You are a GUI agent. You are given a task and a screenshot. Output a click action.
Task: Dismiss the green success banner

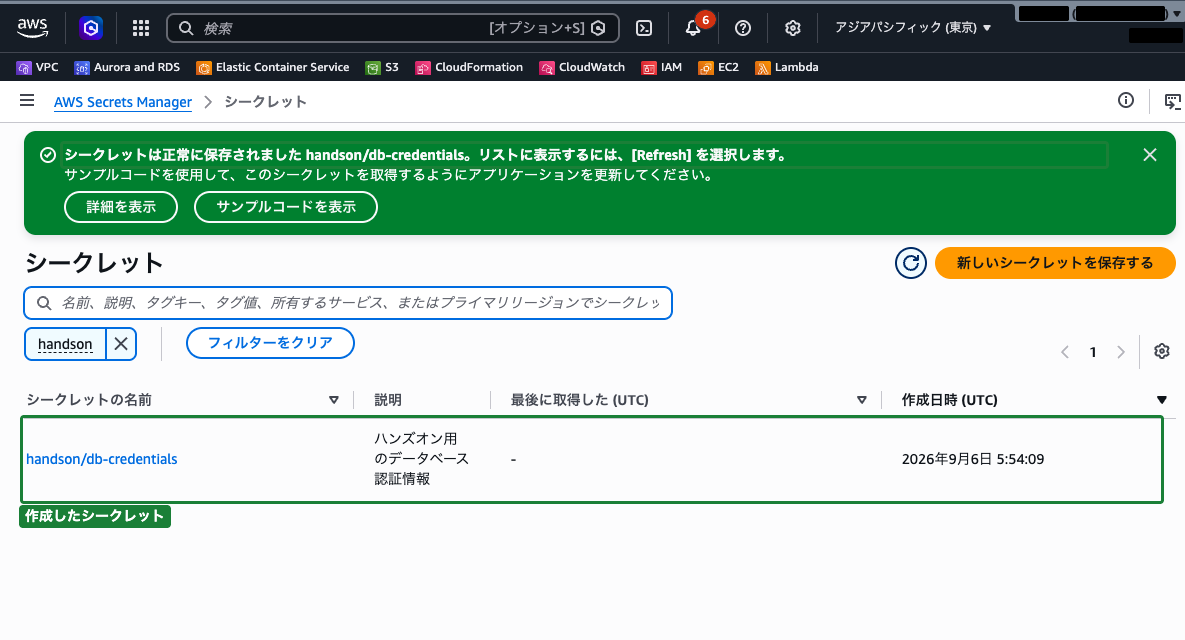click(1150, 155)
